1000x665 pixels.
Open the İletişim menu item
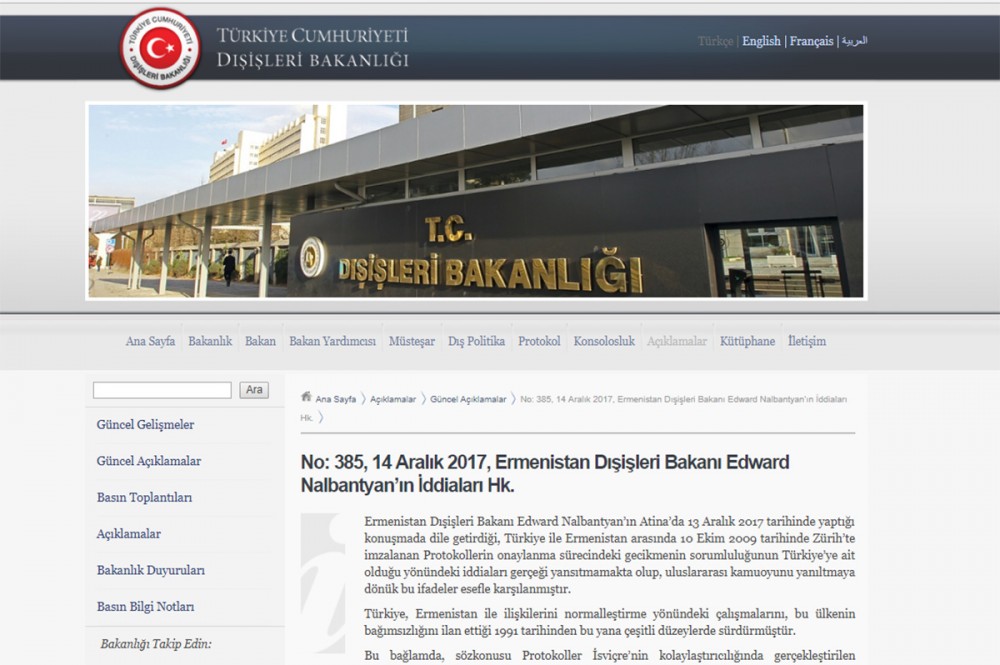(807, 341)
